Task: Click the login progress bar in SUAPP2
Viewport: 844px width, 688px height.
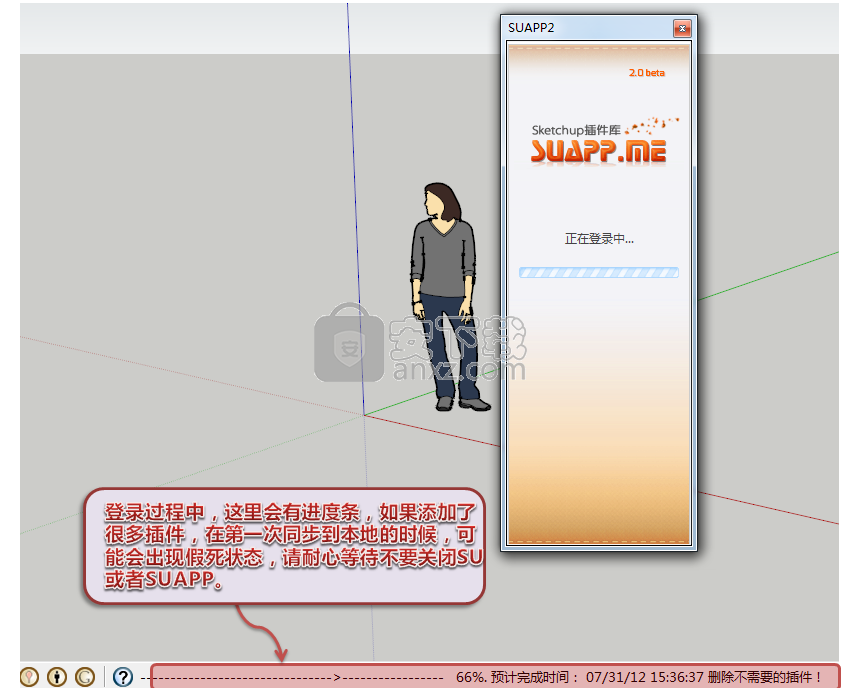Action: [x=599, y=272]
